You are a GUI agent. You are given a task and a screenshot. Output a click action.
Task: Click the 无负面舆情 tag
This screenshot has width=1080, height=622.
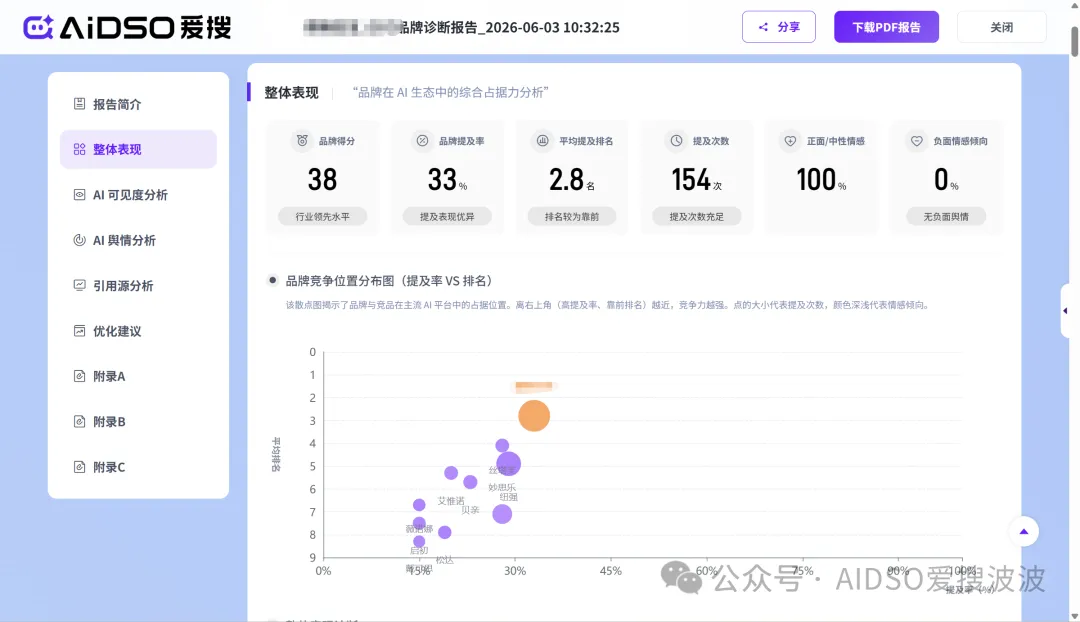coord(946,216)
